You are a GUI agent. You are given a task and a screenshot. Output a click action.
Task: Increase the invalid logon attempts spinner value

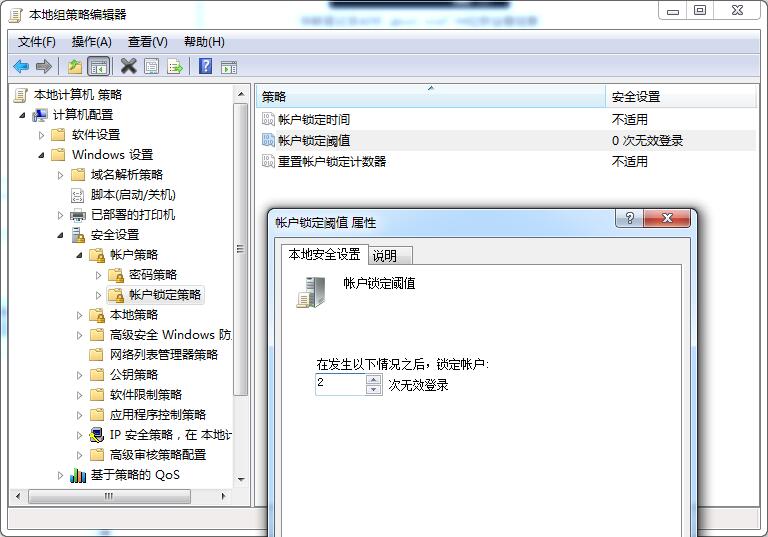click(x=374, y=379)
